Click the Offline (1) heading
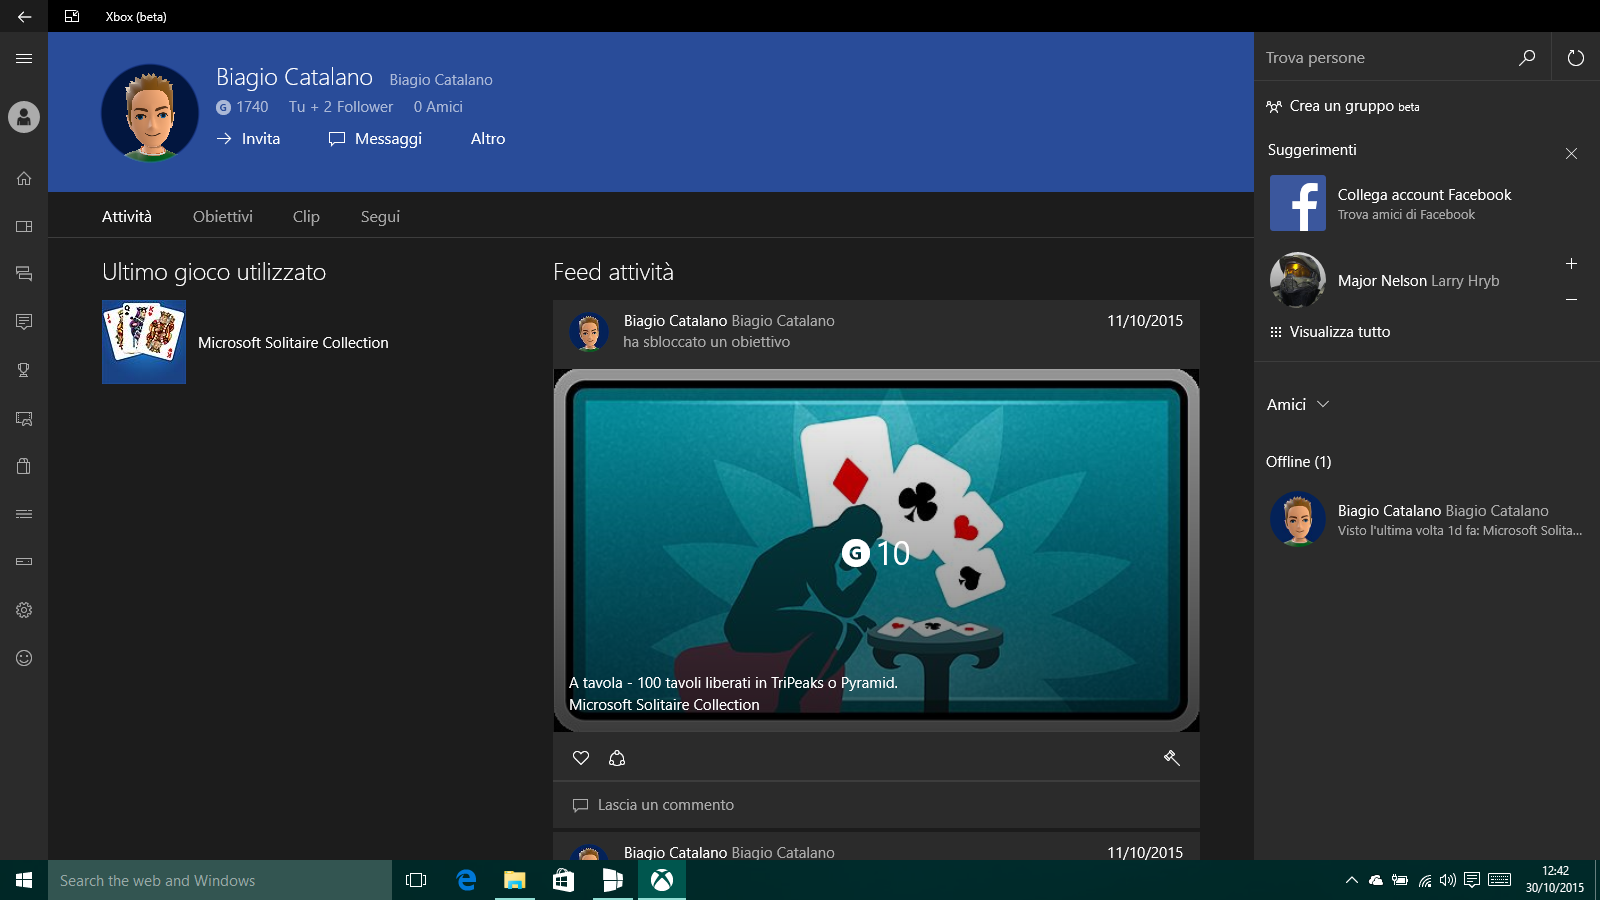The width and height of the screenshot is (1600, 900). click(1298, 462)
